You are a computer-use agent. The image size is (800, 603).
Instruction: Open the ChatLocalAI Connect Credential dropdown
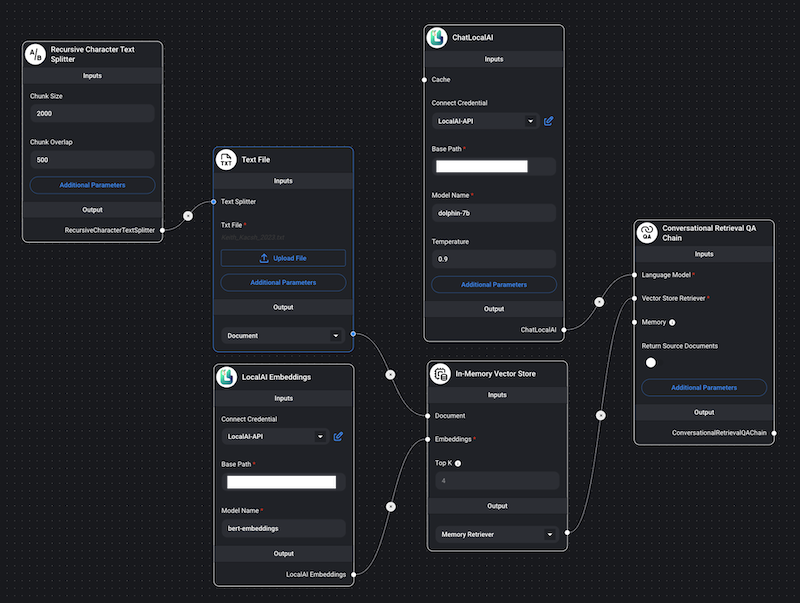point(485,121)
